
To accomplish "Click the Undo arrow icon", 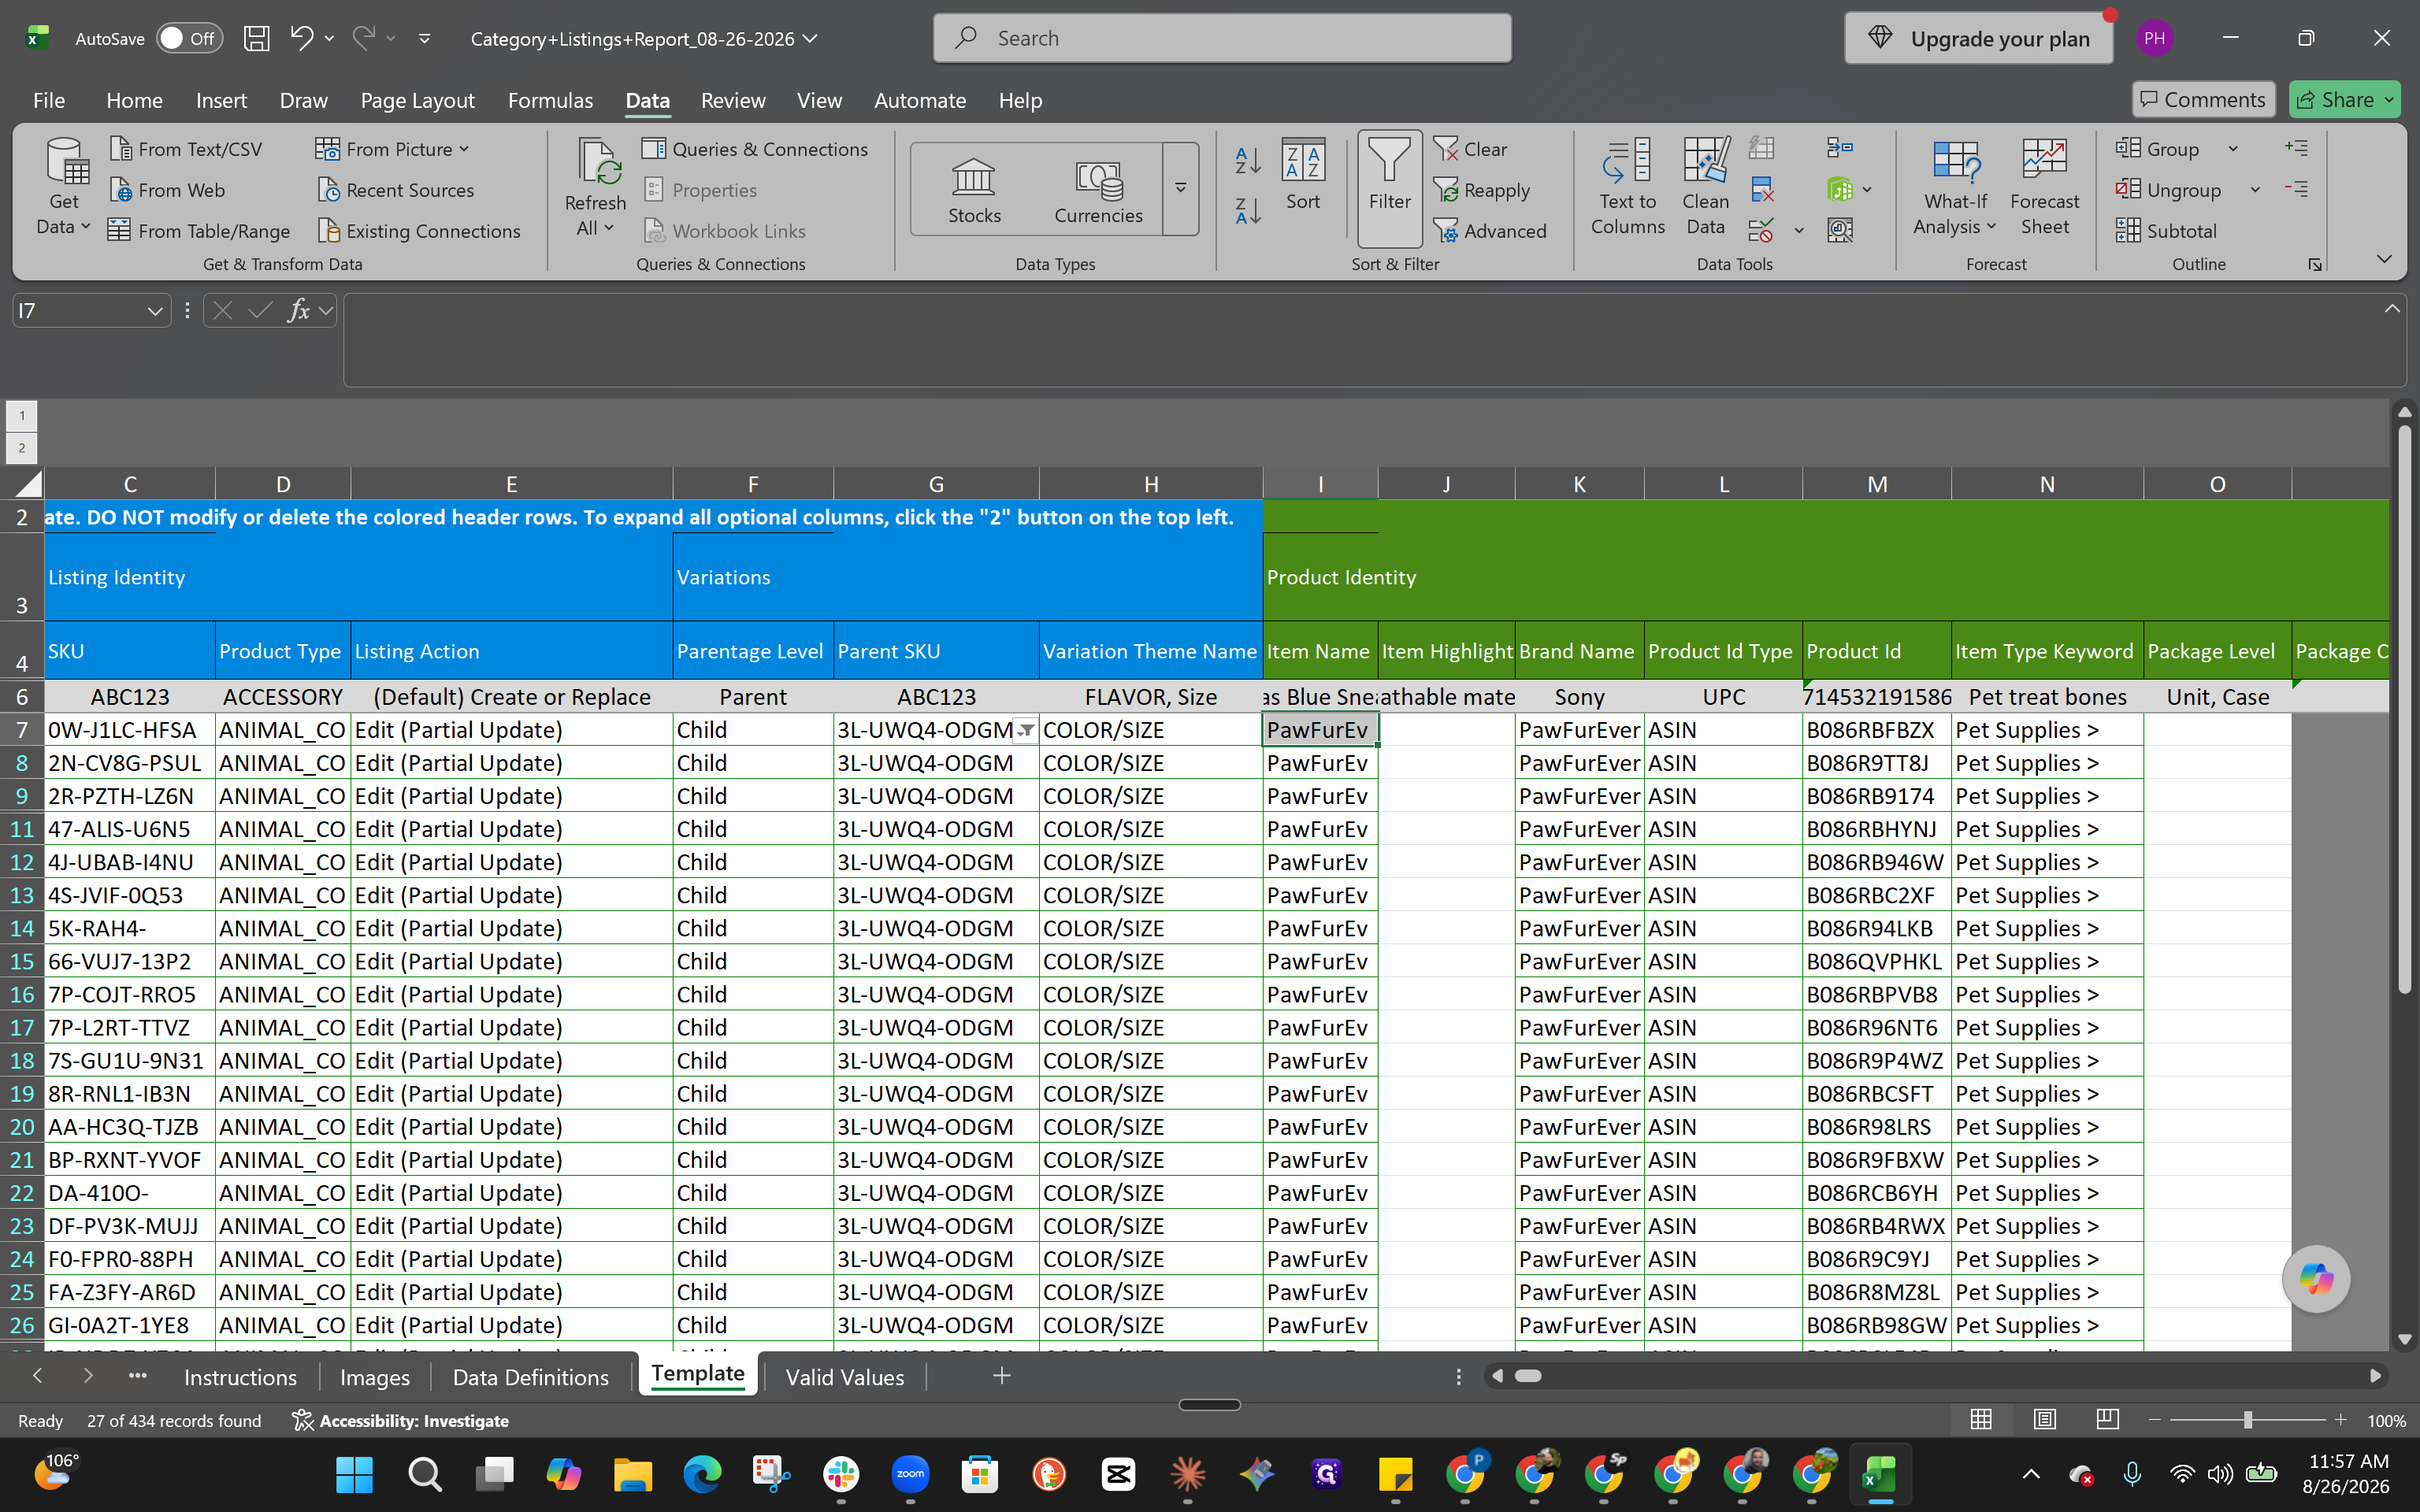I will [x=302, y=38].
